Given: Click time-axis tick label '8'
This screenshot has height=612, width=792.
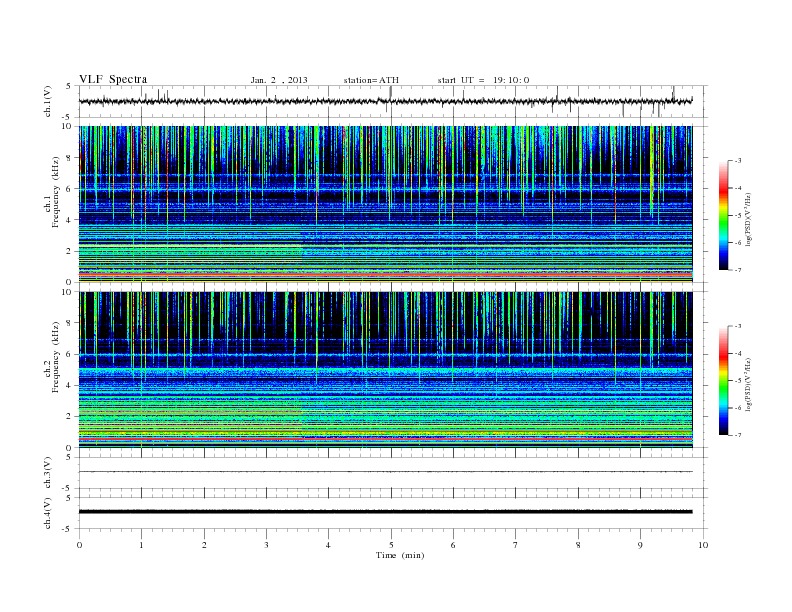Looking at the screenshot, I should 578,545.
